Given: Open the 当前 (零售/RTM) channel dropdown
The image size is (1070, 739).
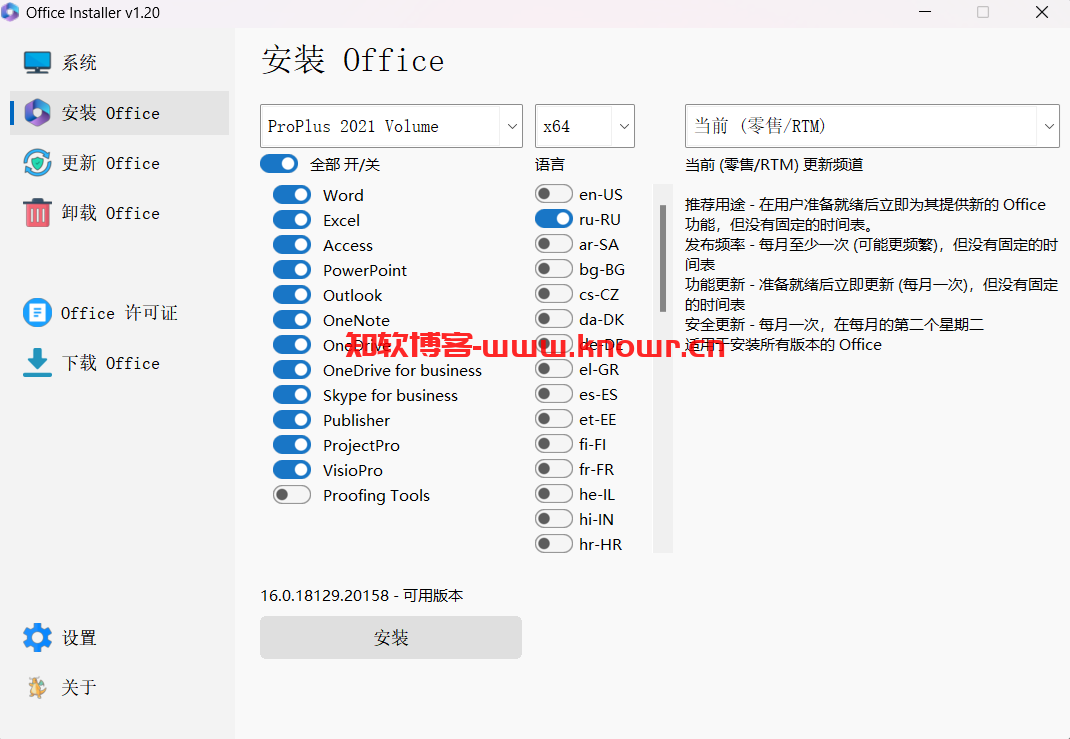Looking at the screenshot, I should click(x=872, y=126).
